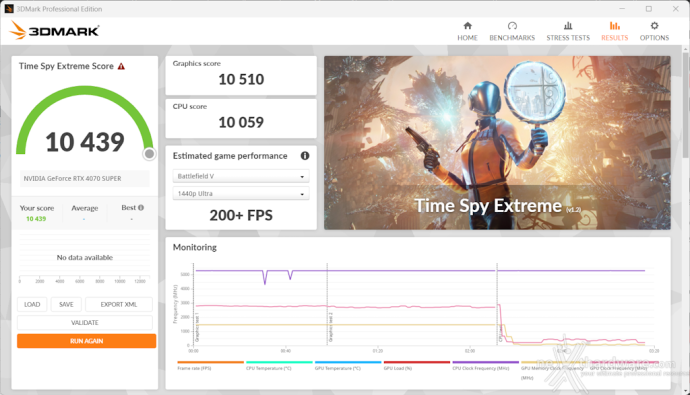
Task: Open the STRESS TESTS section
Action: point(568,31)
